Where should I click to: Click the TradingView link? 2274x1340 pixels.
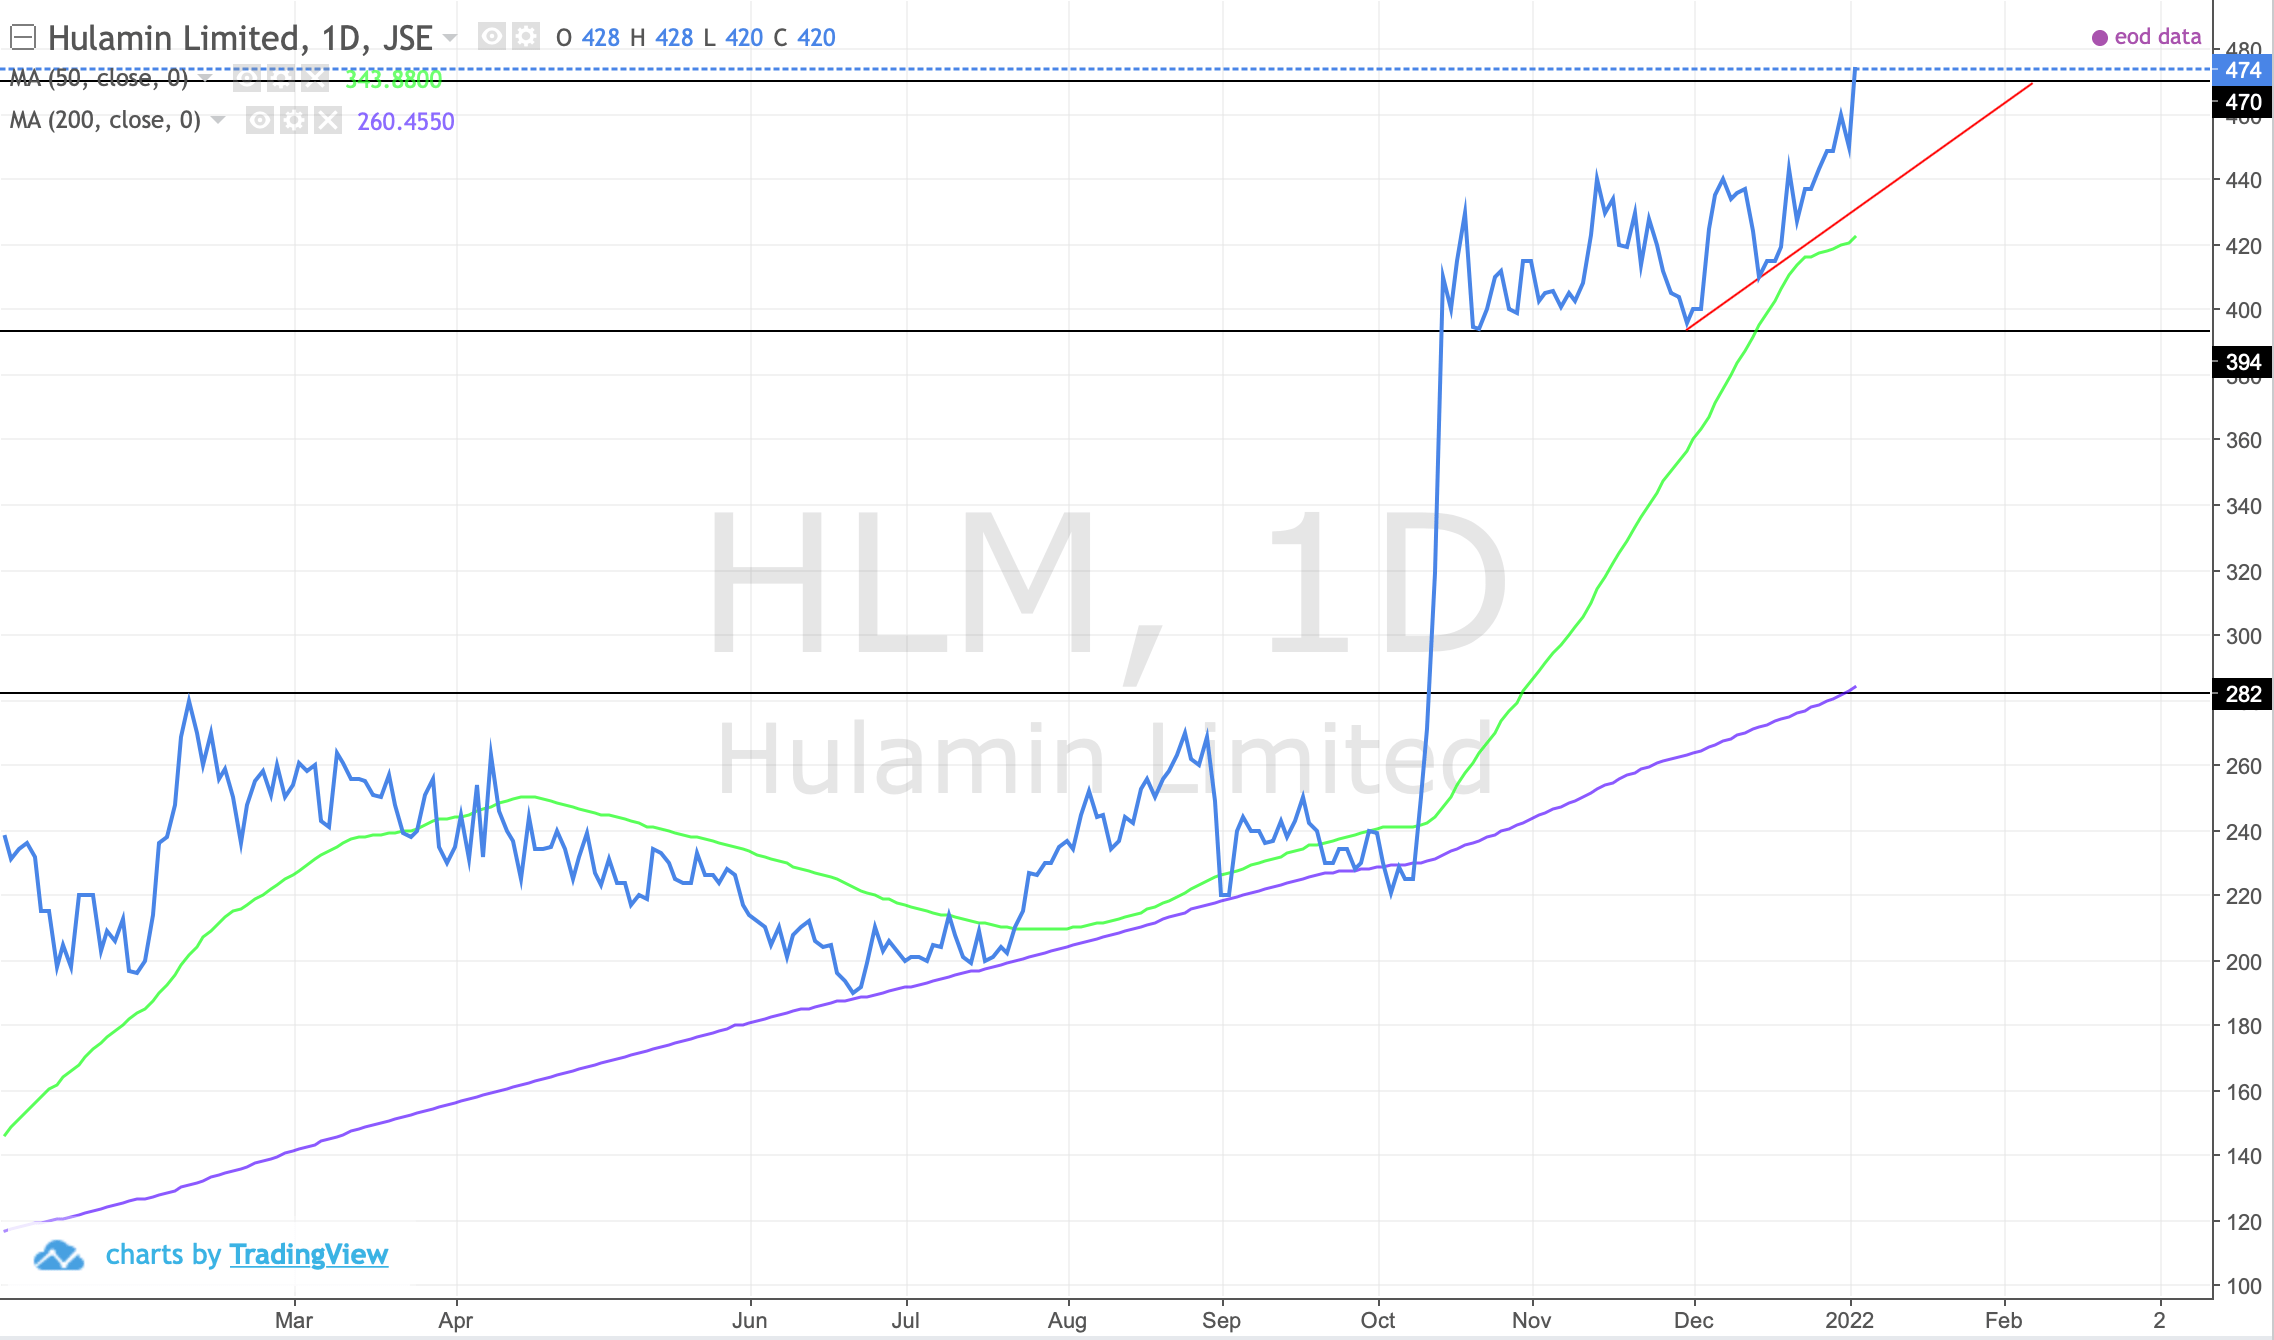tap(308, 1254)
